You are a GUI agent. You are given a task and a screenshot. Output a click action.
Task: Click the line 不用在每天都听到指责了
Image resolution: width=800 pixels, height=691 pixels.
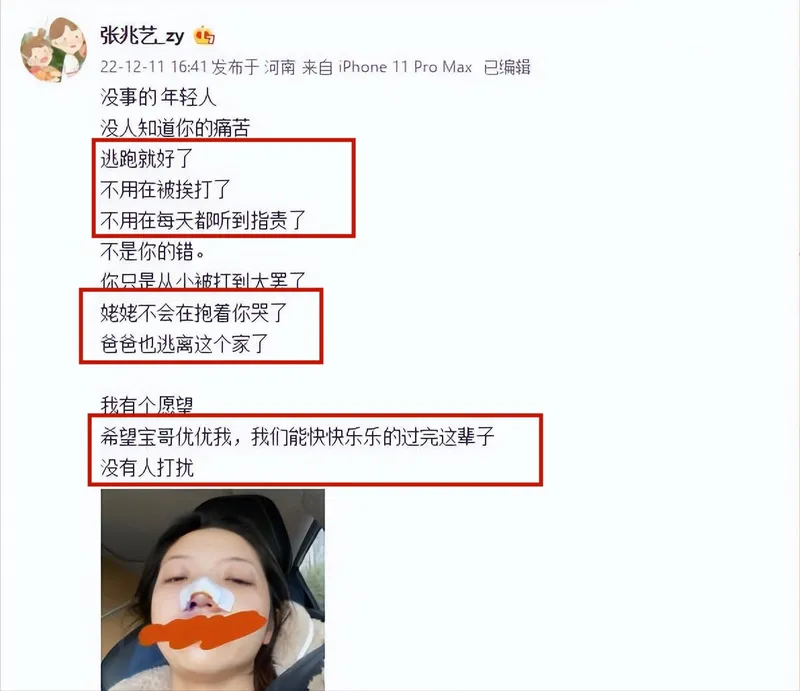pos(203,220)
